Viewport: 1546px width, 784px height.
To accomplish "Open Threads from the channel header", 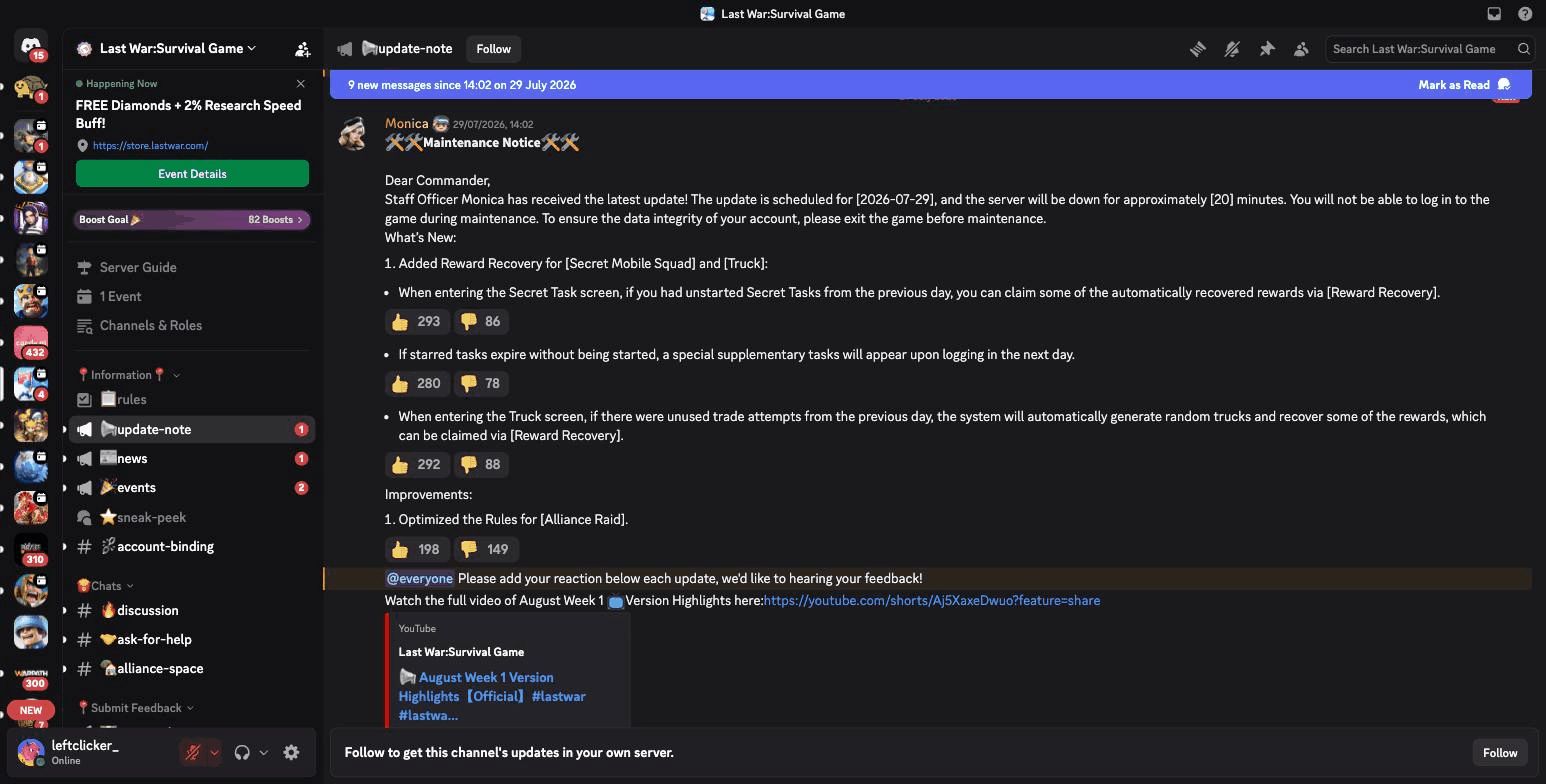I will (1197, 49).
